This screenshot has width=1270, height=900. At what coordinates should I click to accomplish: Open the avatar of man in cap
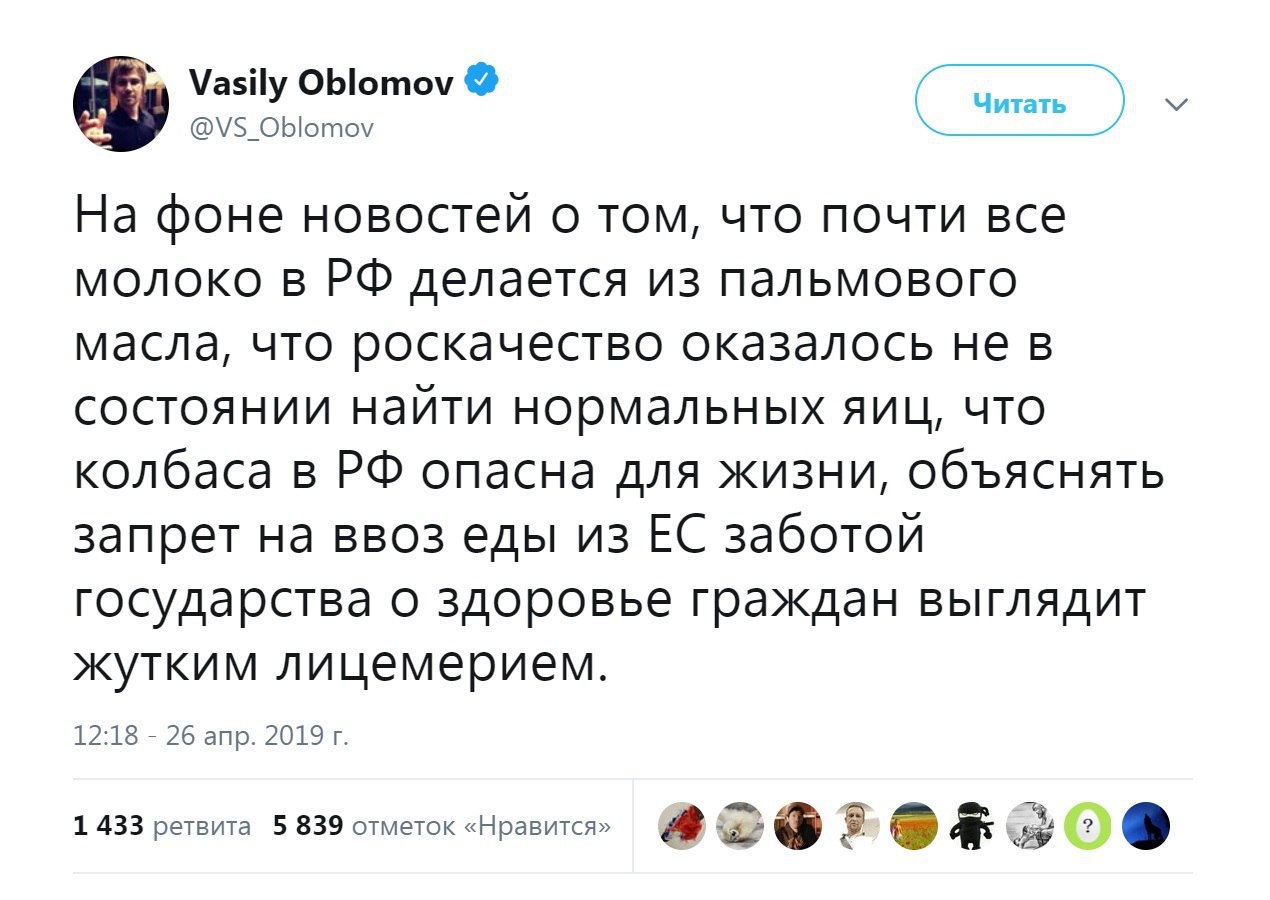pyautogui.click(x=795, y=825)
